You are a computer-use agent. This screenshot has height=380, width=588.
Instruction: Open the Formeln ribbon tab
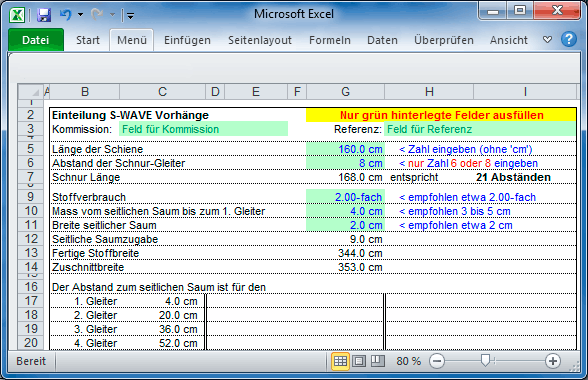click(x=330, y=40)
